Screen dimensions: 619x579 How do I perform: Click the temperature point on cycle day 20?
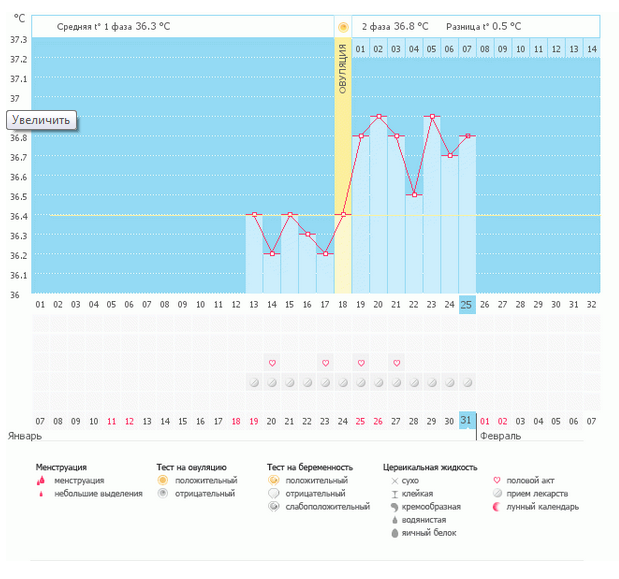(379, 117)
